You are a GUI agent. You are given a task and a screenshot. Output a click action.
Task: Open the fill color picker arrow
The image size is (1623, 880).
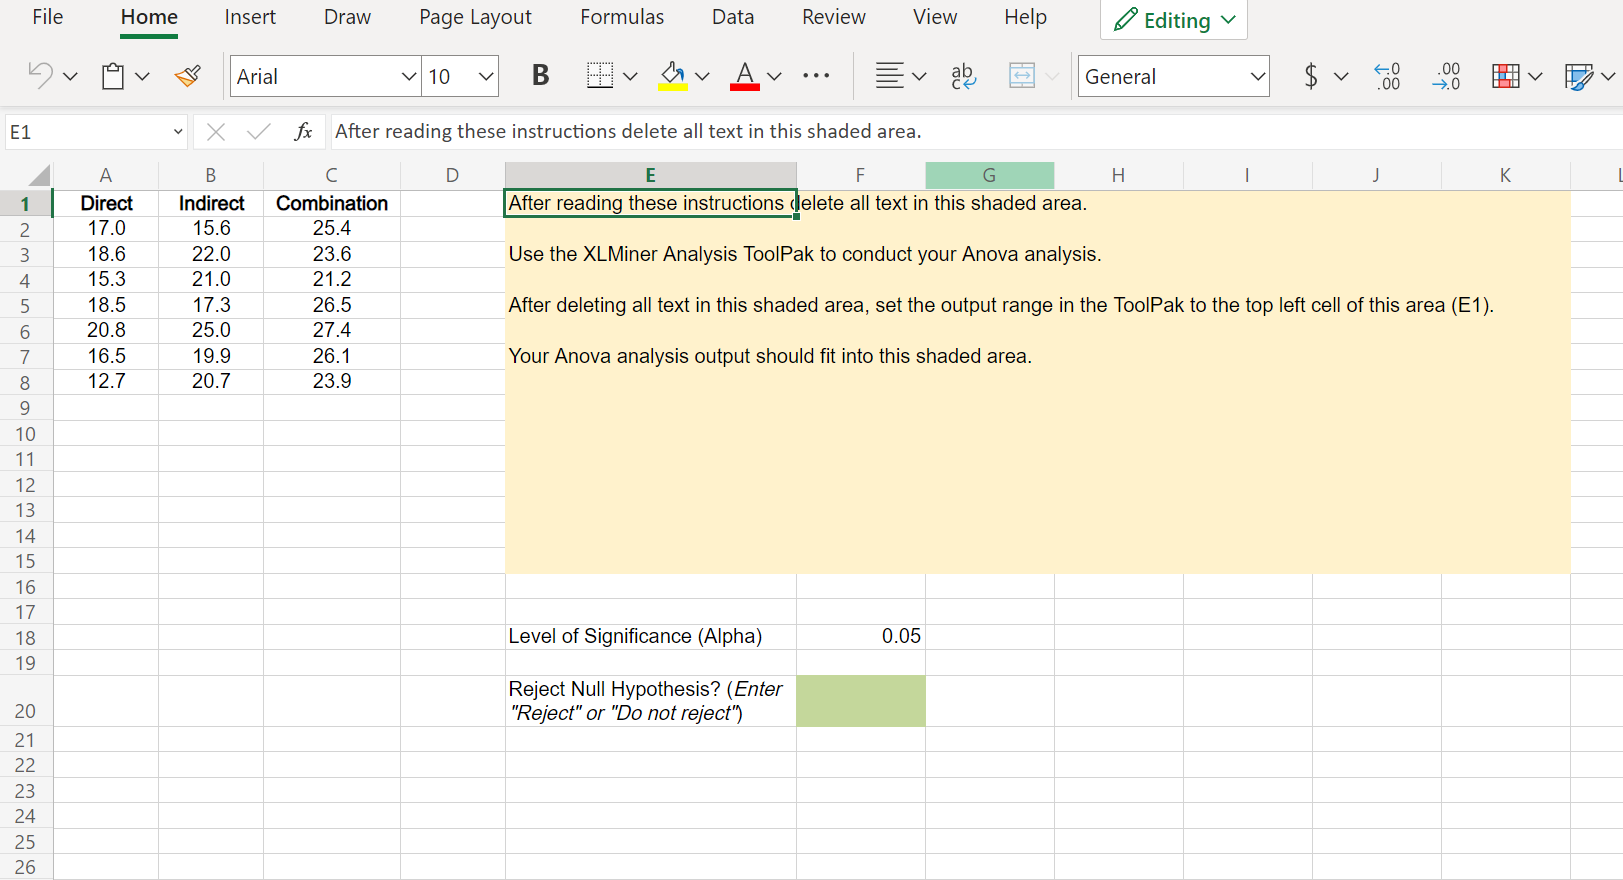pyautogui.click(x=702, y=76)
